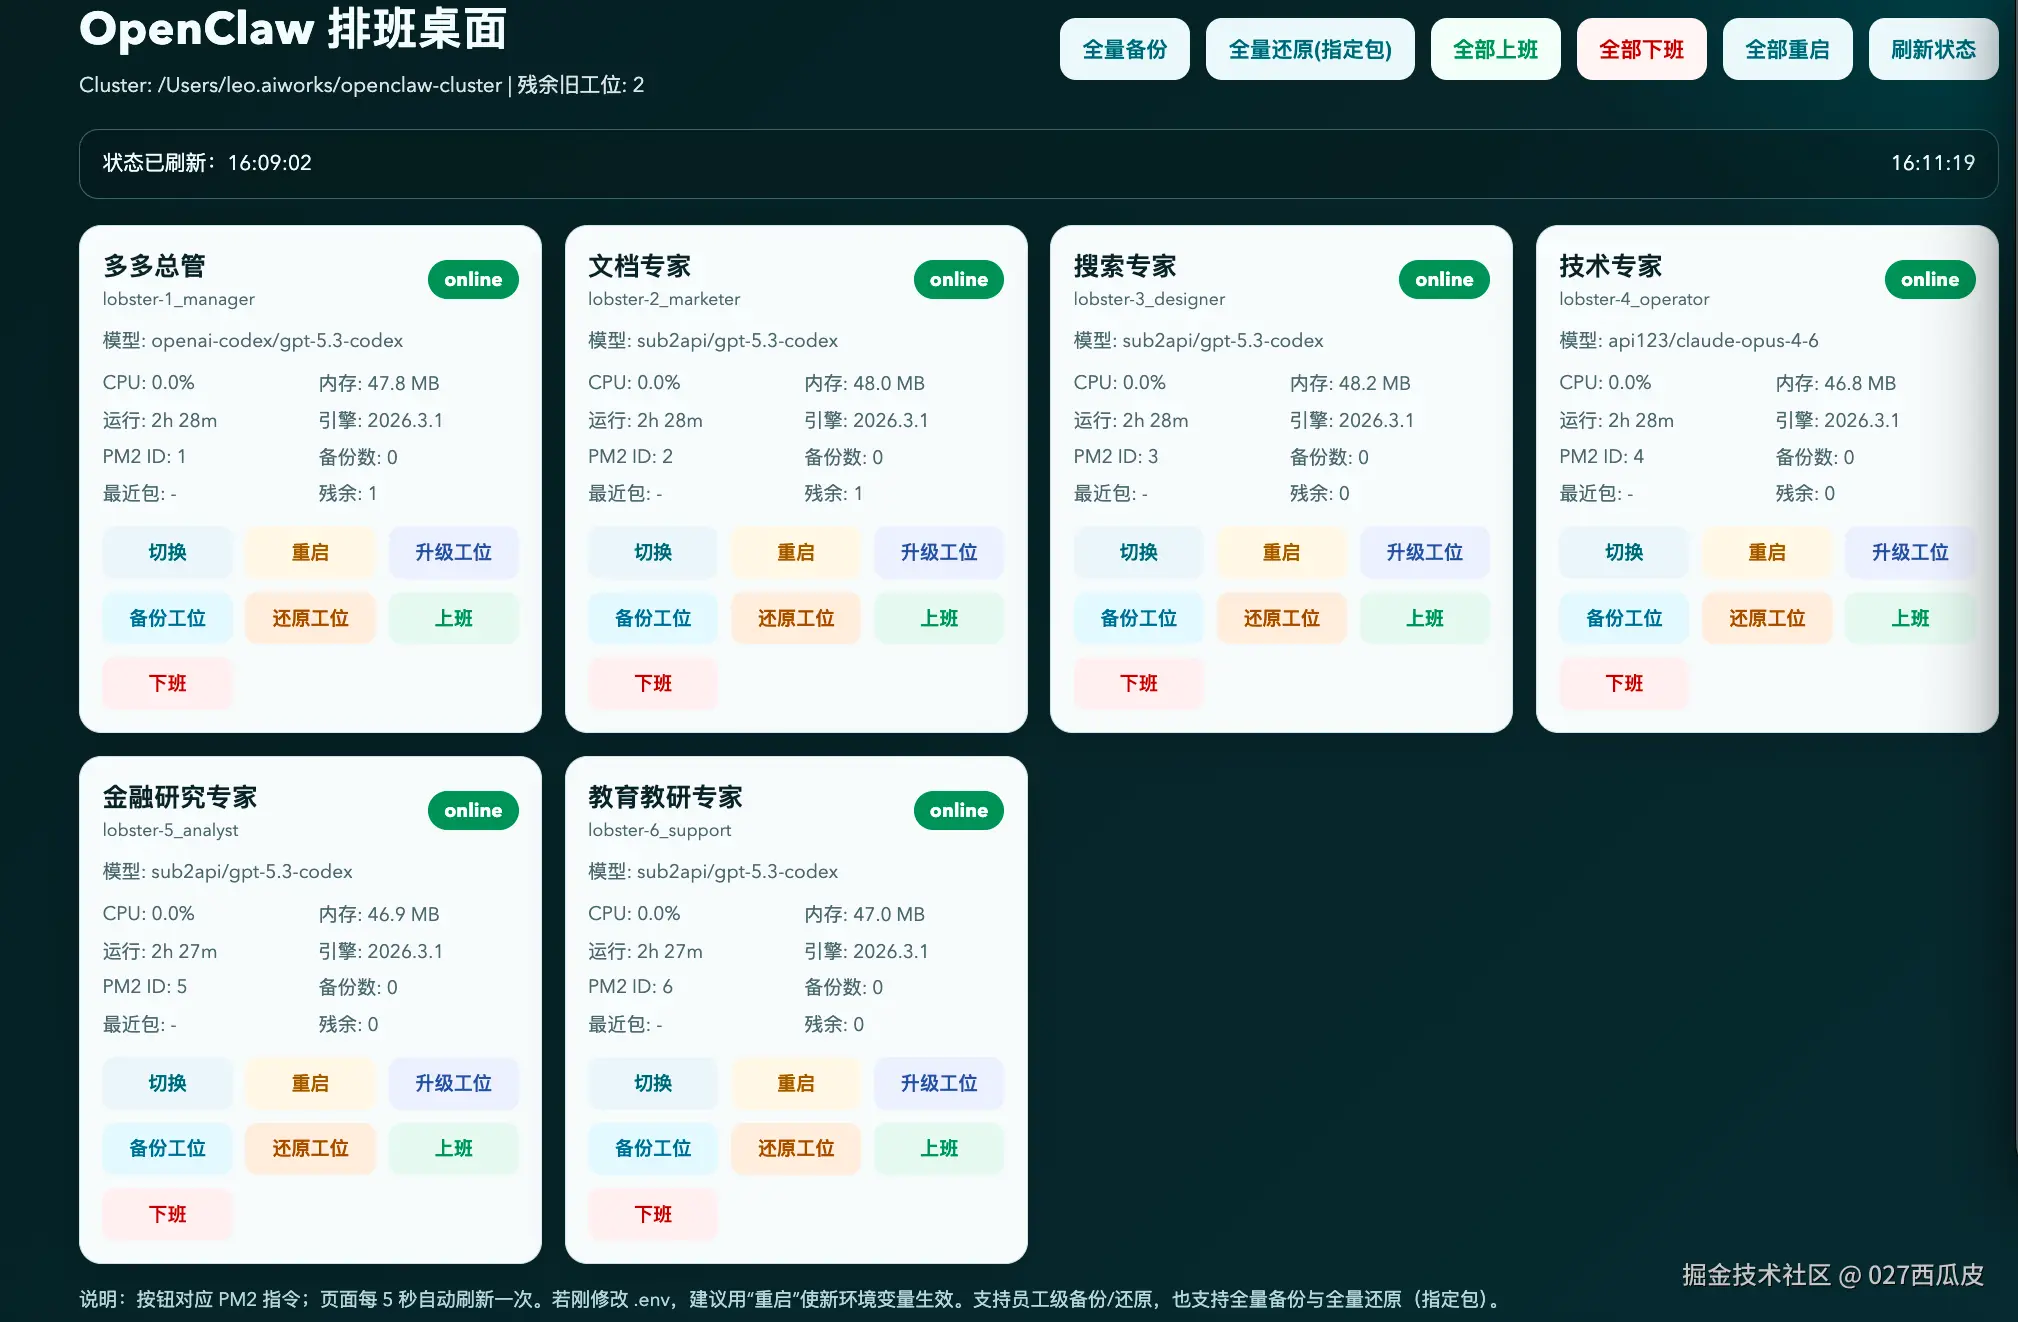
Task: Click the 全量备份 button at top
Action: coord(1124,48)
